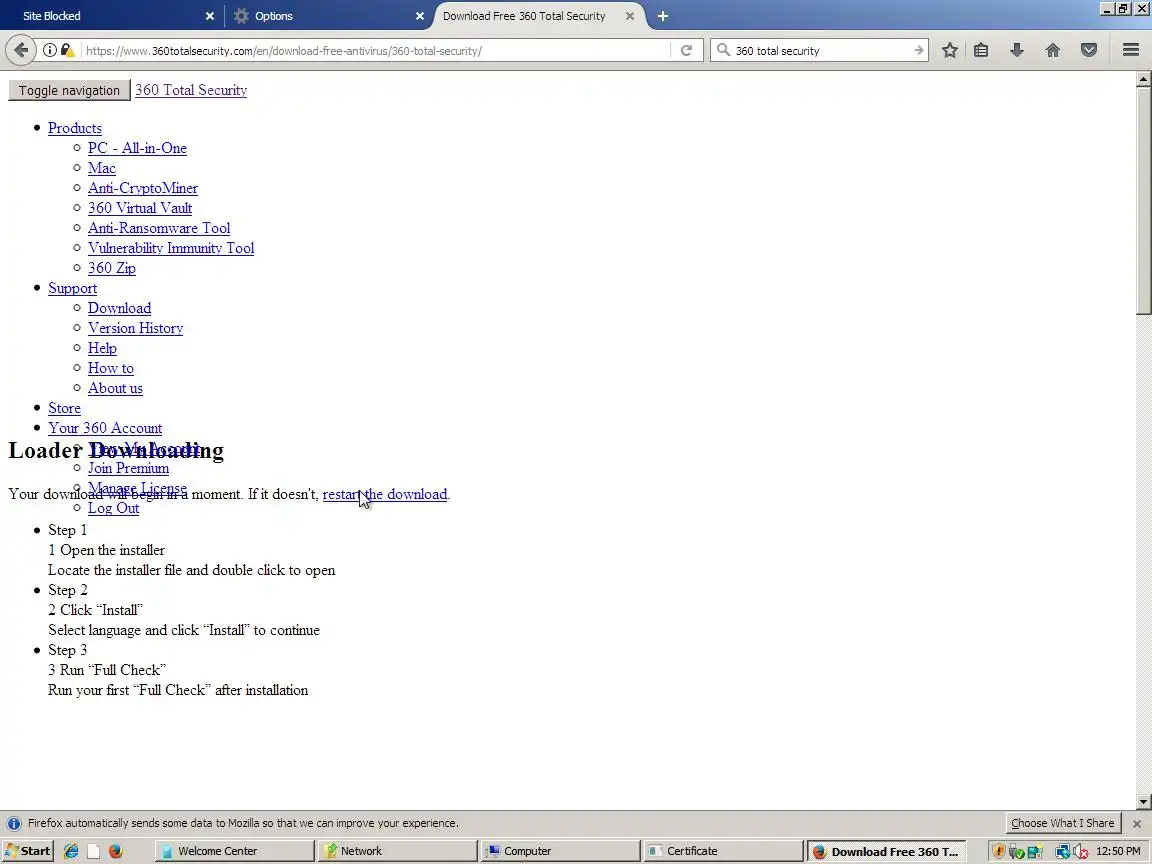The width and height of the screenshot is (1152, 864).
Task: Show bookmarks list icon
Action: click(x=981, y=50)
